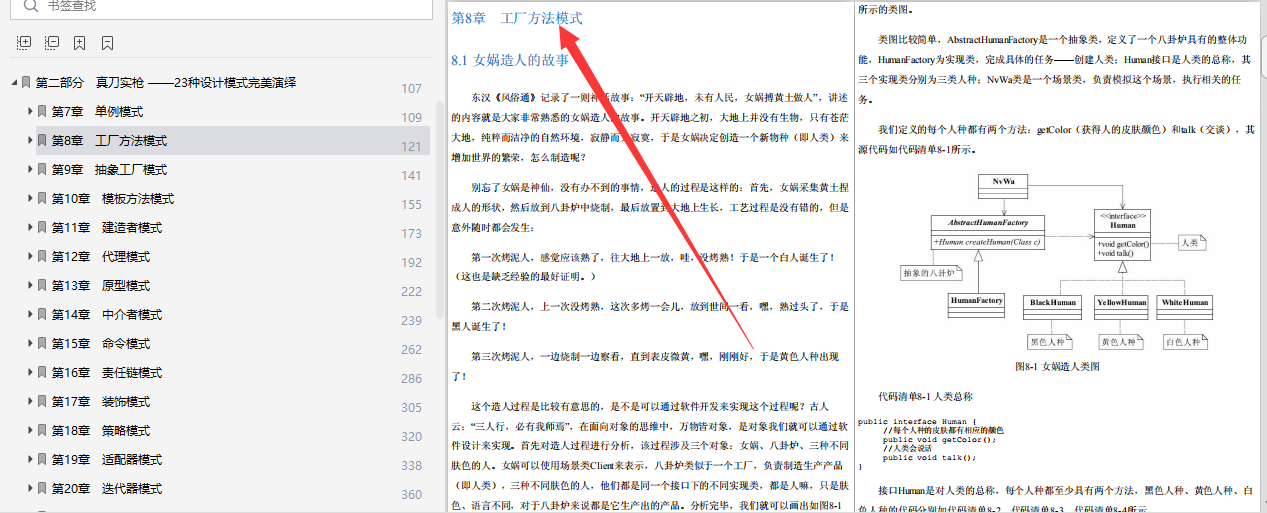
Task: Click bookmark icon beside 第13章 原型模式
Action: (42, 286)
